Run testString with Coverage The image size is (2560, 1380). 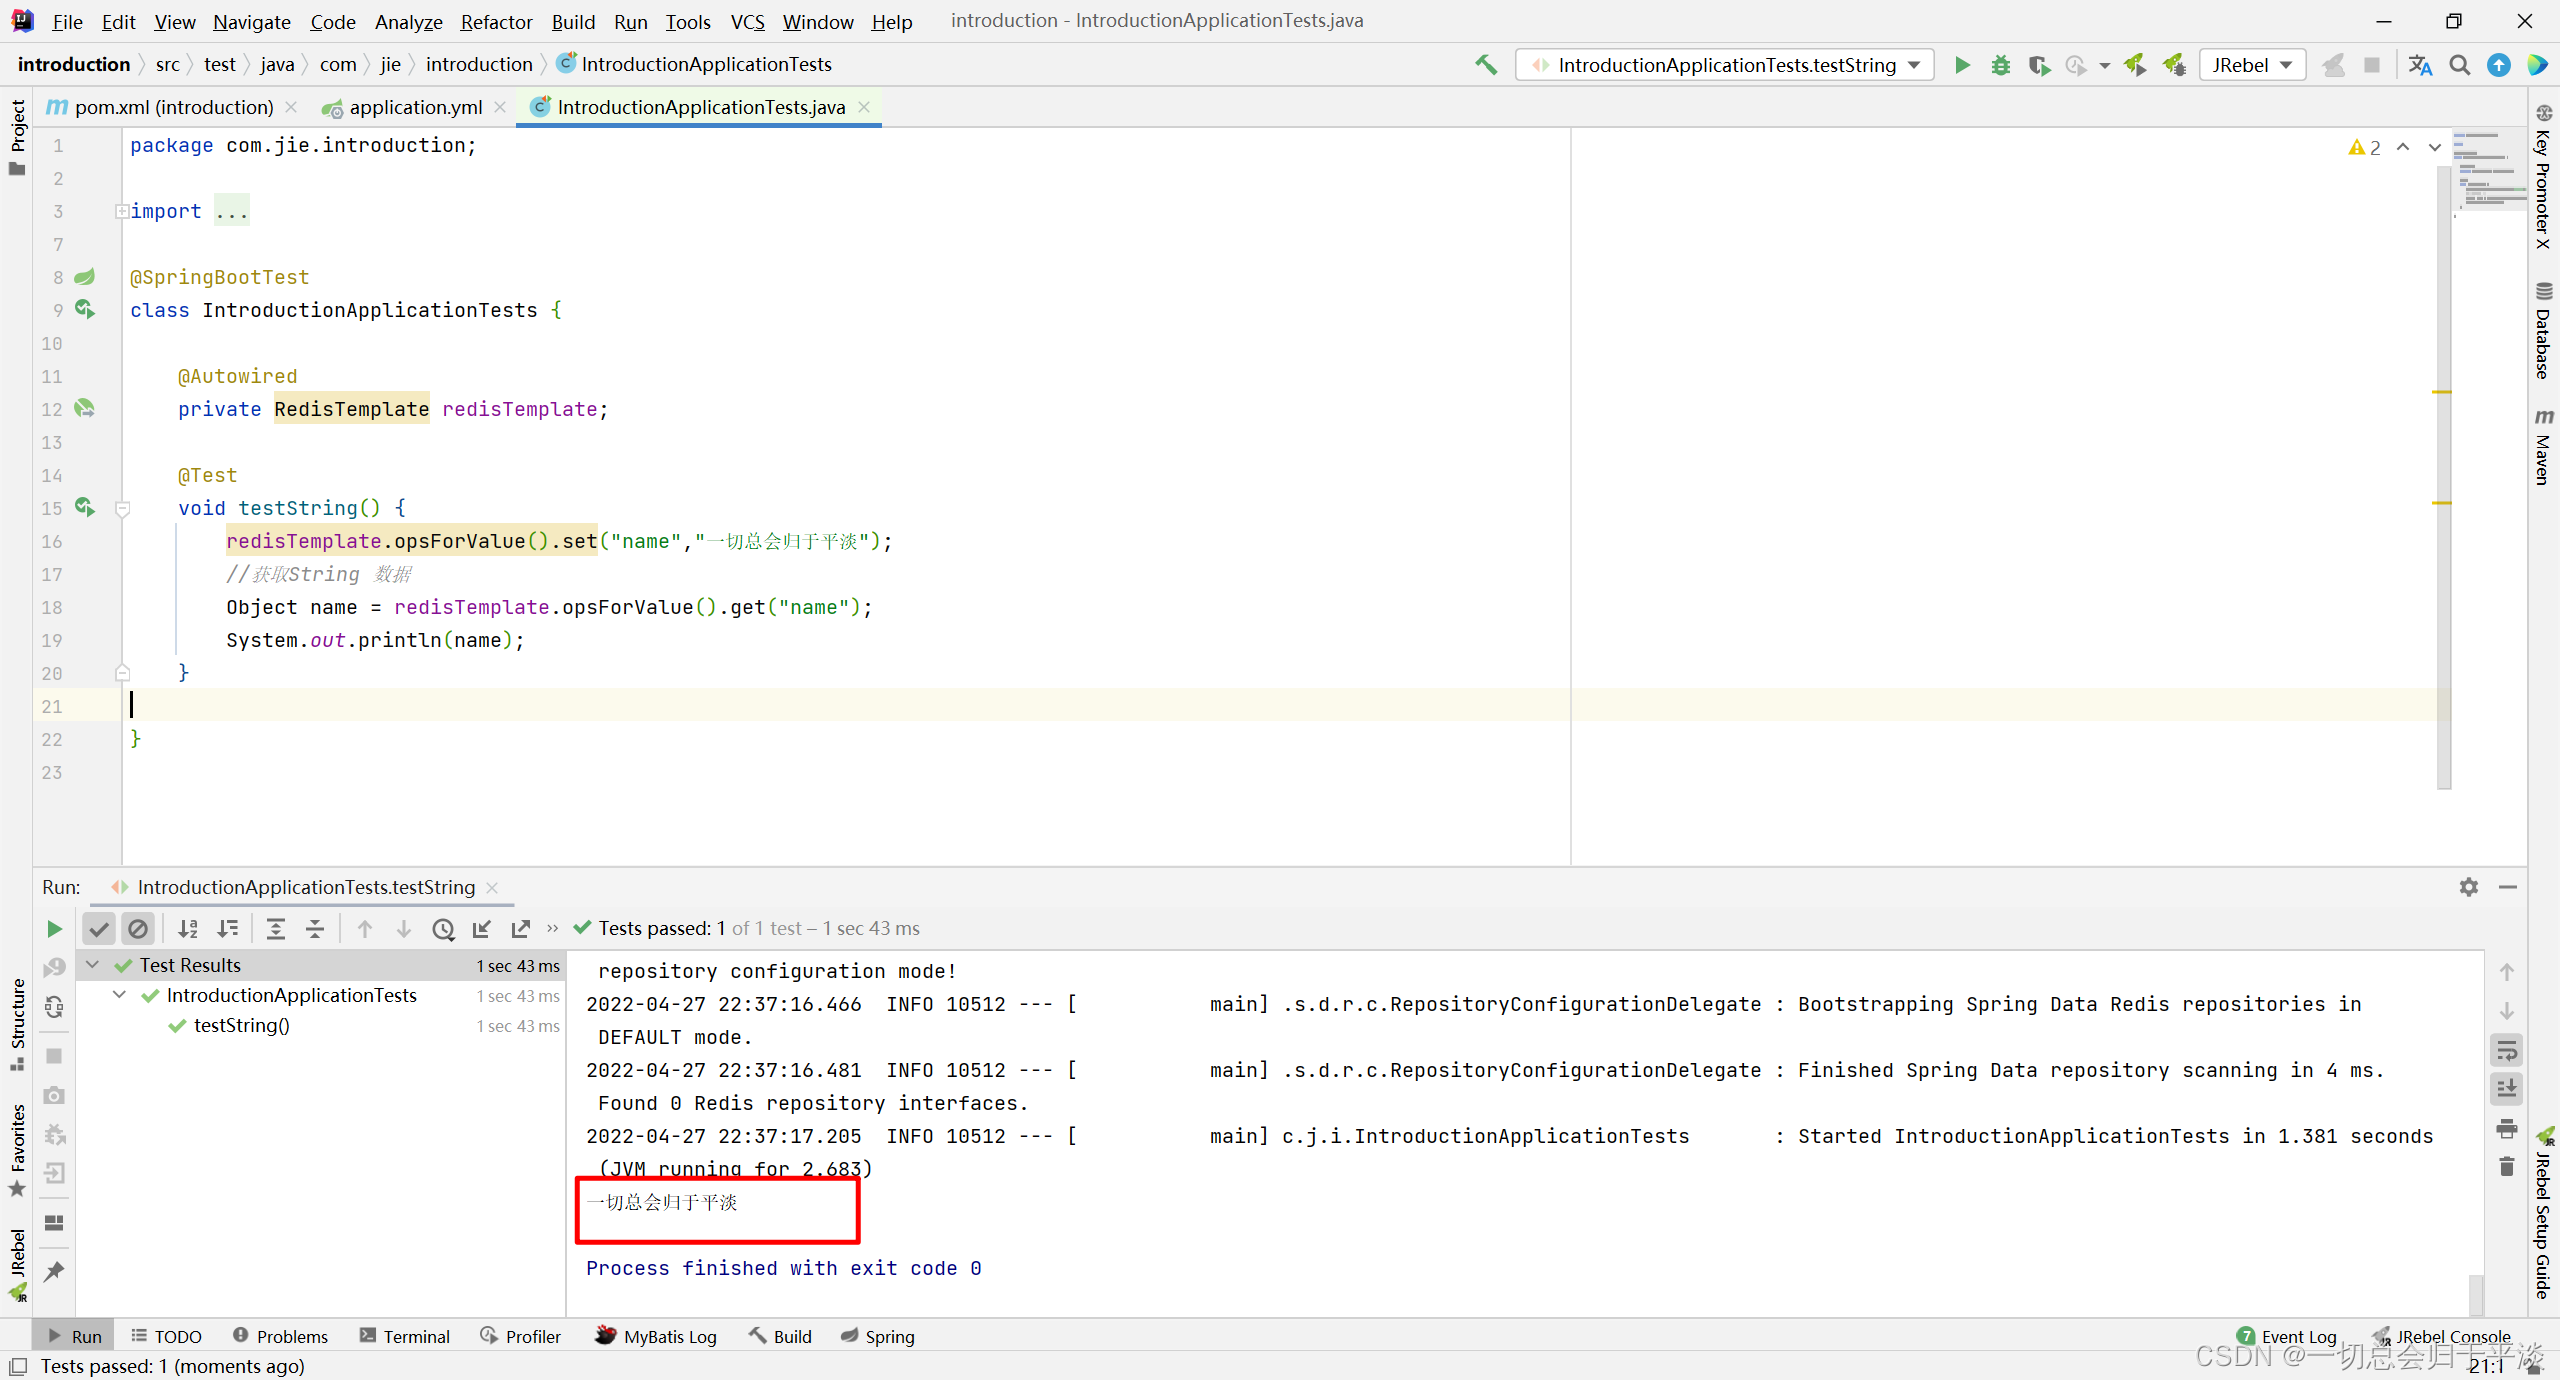coord(2039,64)
